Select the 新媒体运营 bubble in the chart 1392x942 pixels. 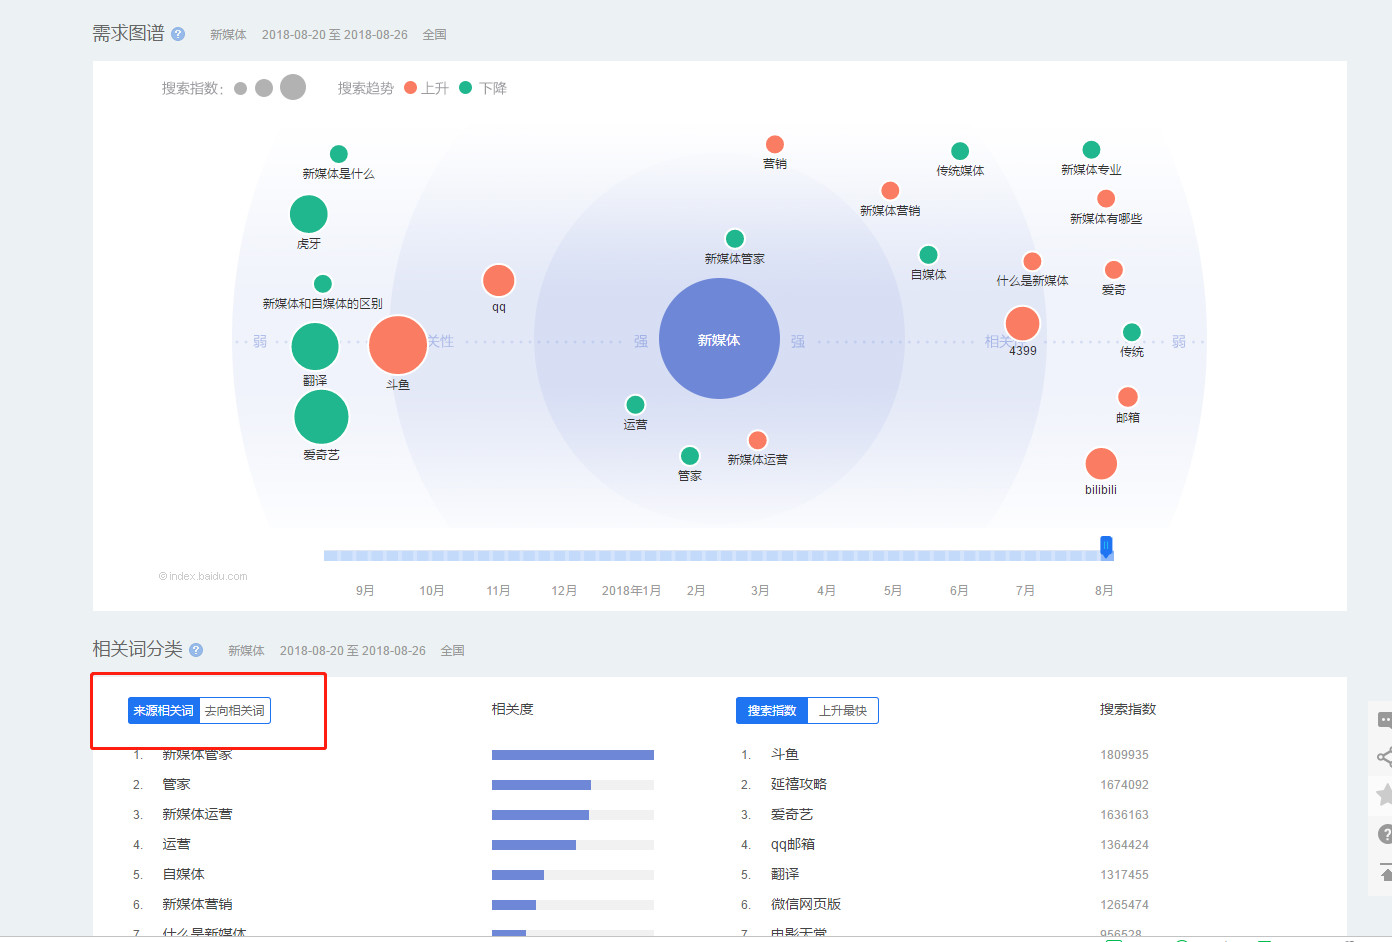pyautogui.click(x=758, y=441)
